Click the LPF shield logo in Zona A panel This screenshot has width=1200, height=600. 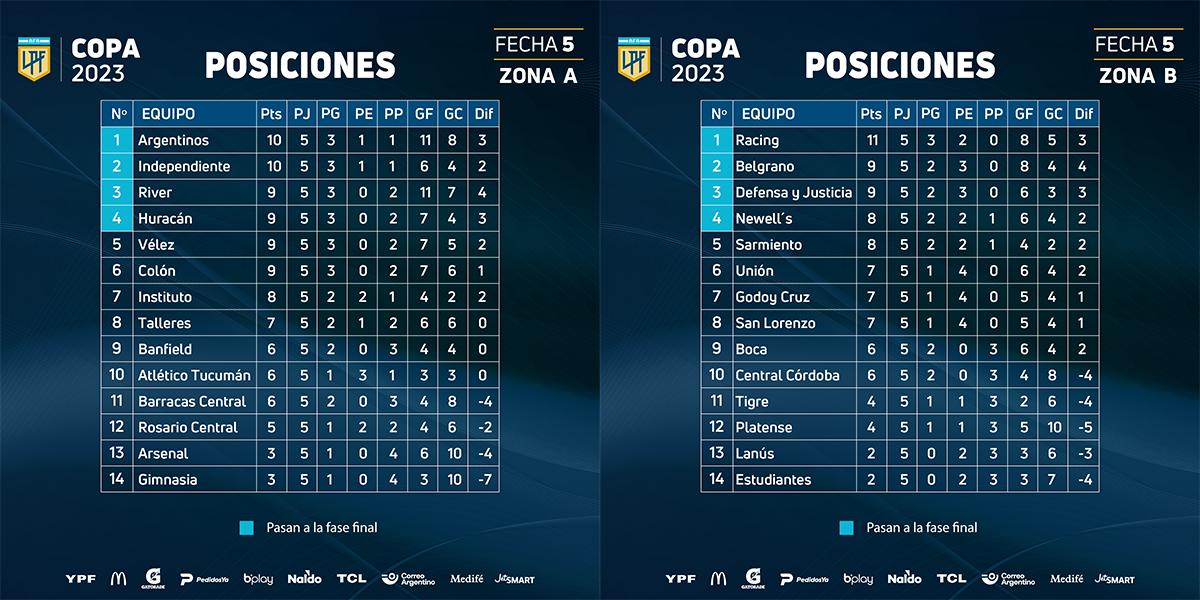[x=33, y=59]
